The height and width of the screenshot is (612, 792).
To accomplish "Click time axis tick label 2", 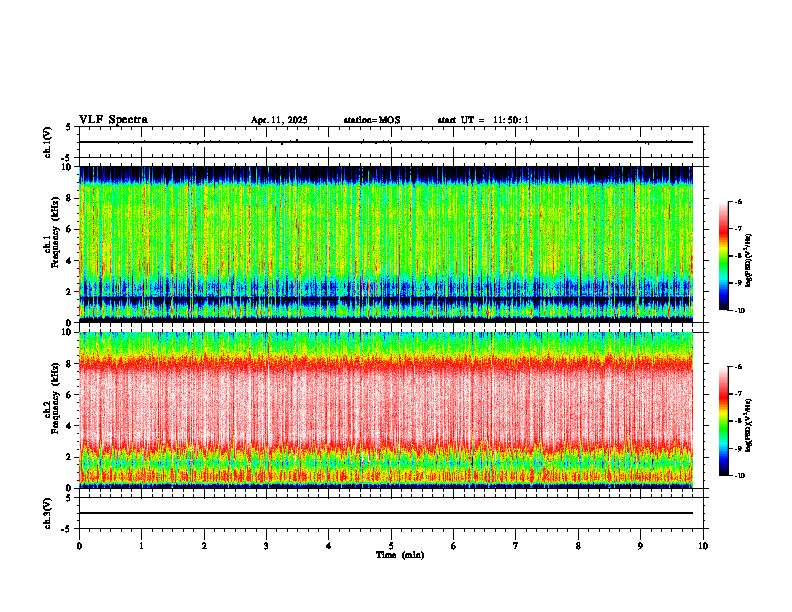I will pos(204,546).
